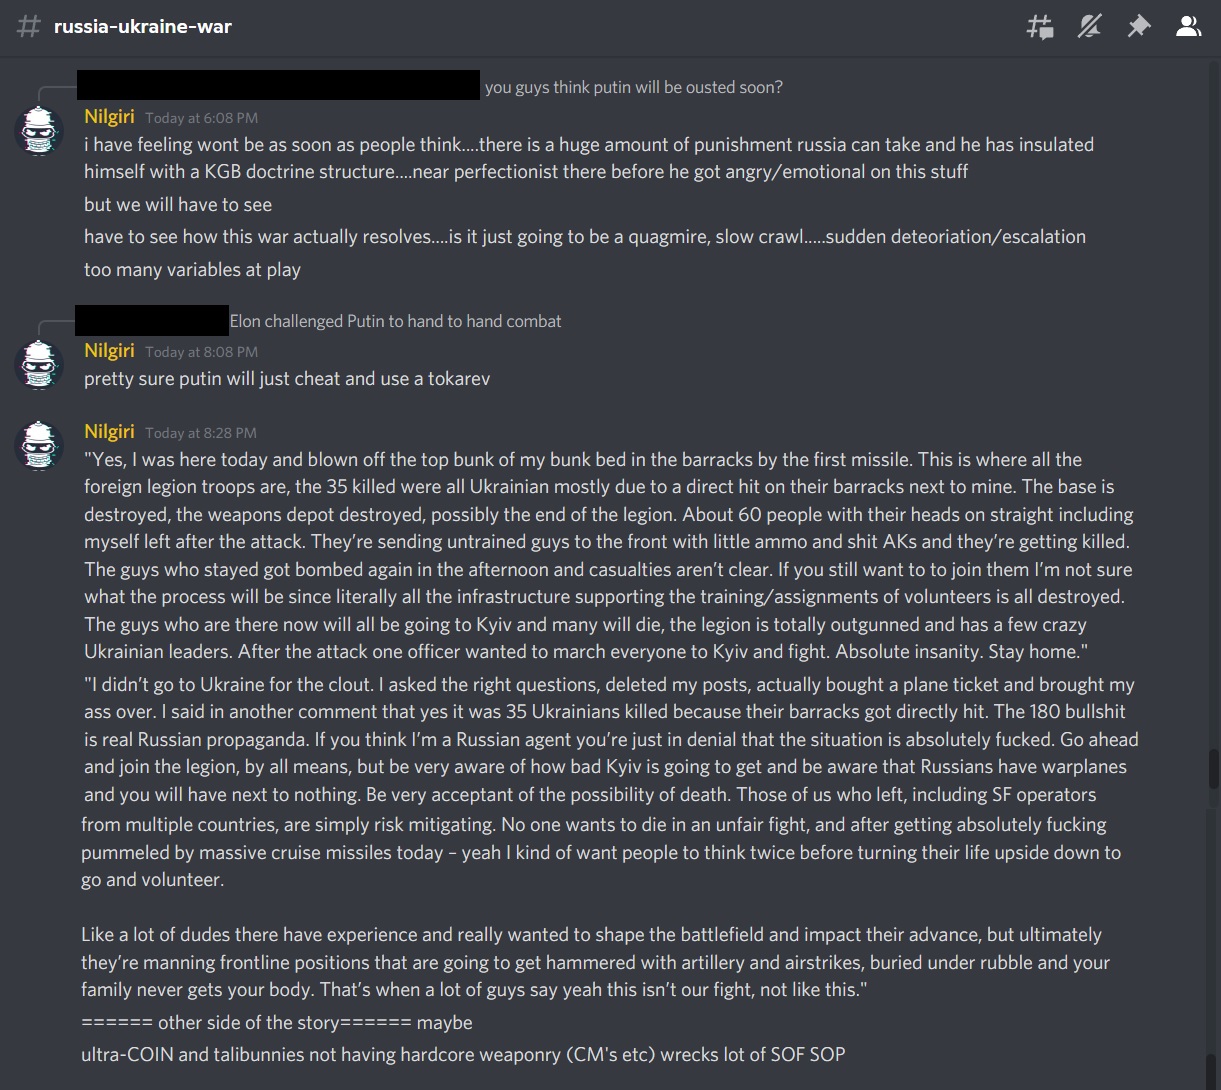Click the "Today at 8:08 PM" timestamp
The width and height of the screenshot is (1221, 1090).
(201, 352)
